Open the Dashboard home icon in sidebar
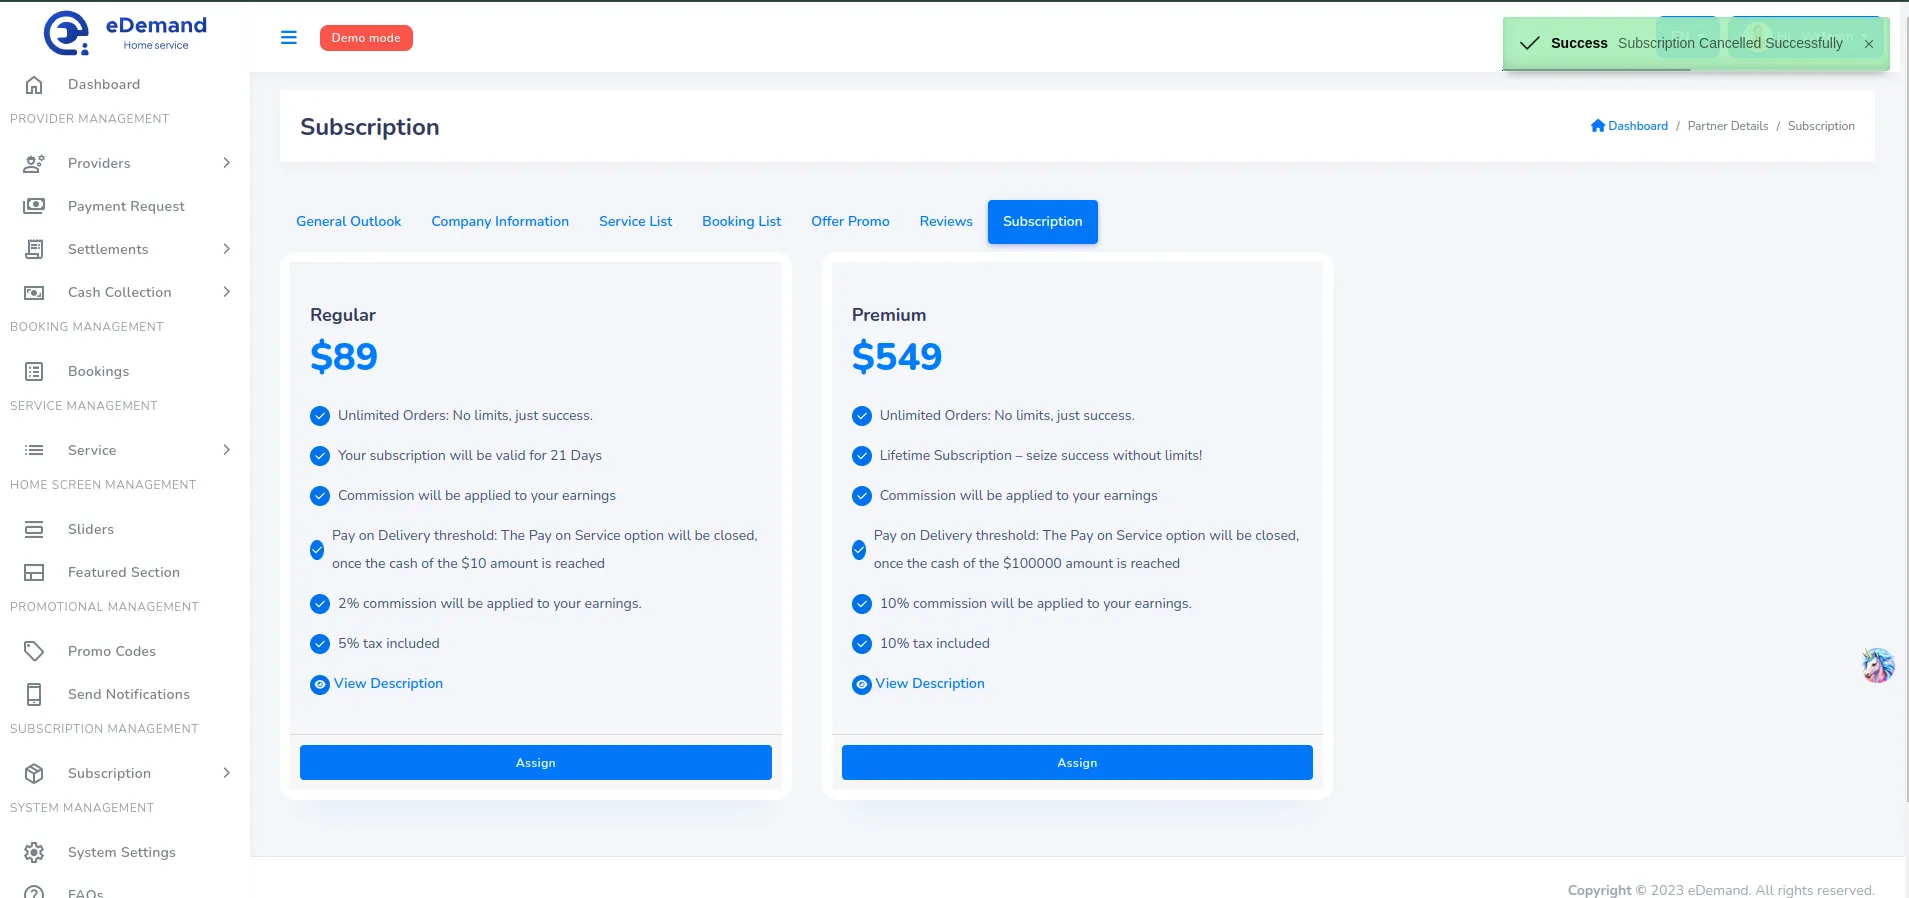Screen dimensions: 1909x898 coord(34,85)
